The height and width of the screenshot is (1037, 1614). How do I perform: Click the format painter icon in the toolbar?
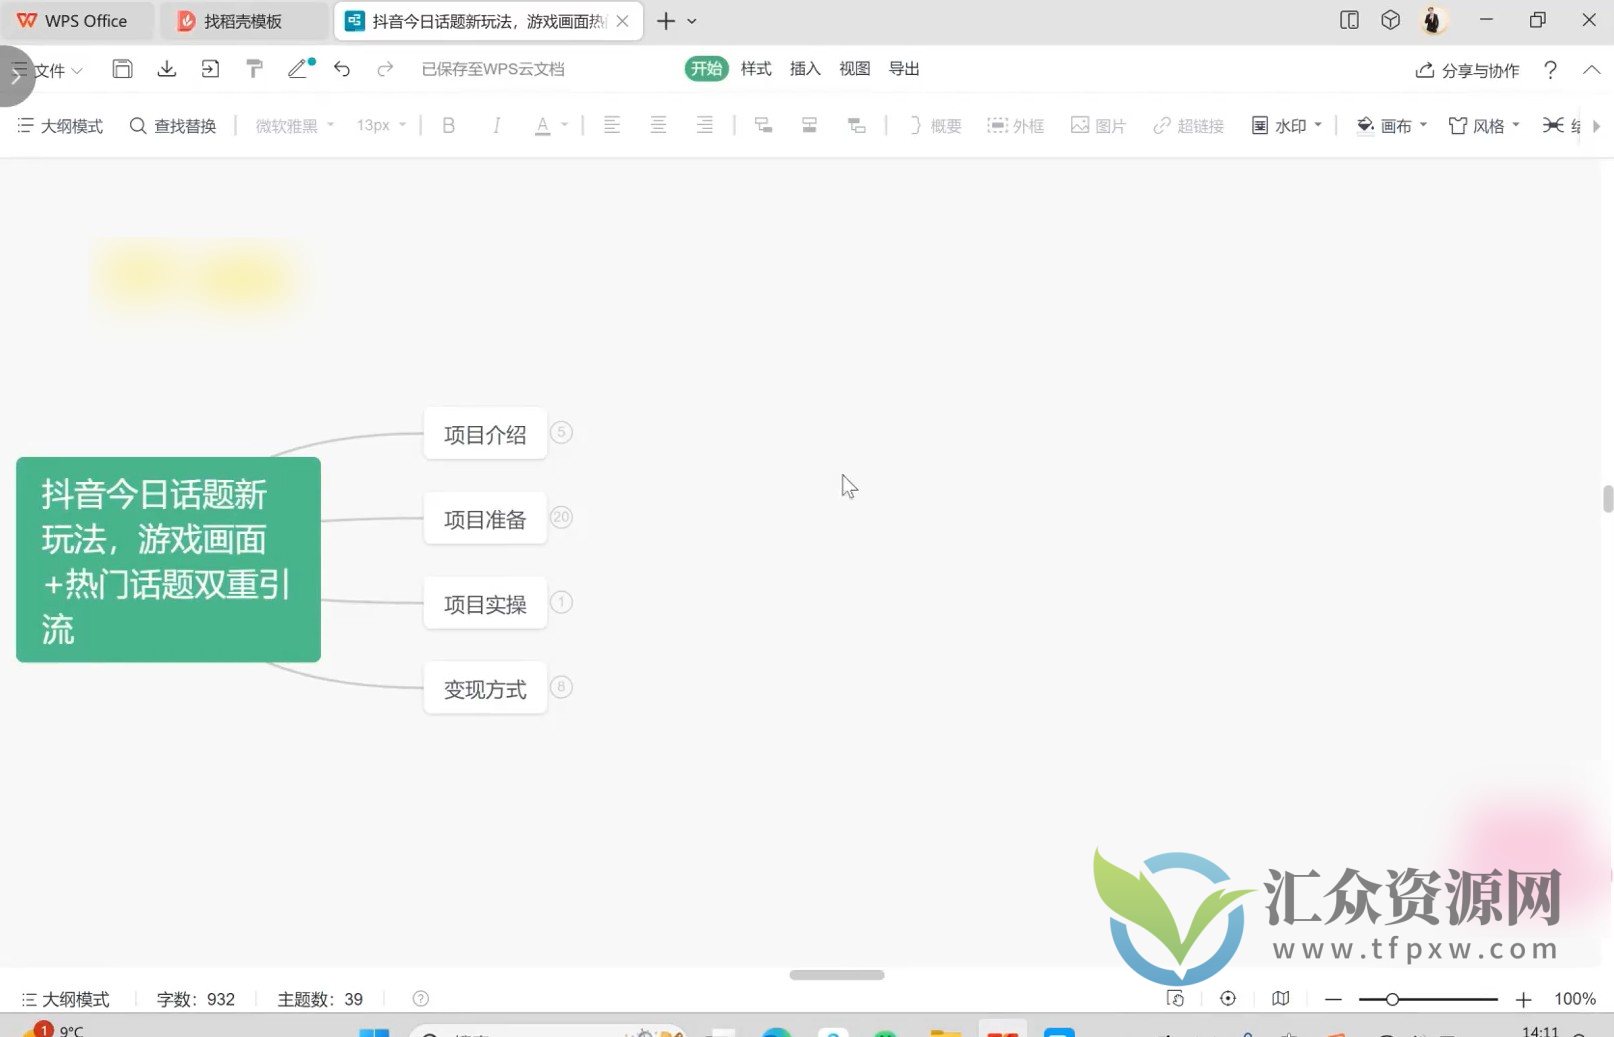point(254,68)
